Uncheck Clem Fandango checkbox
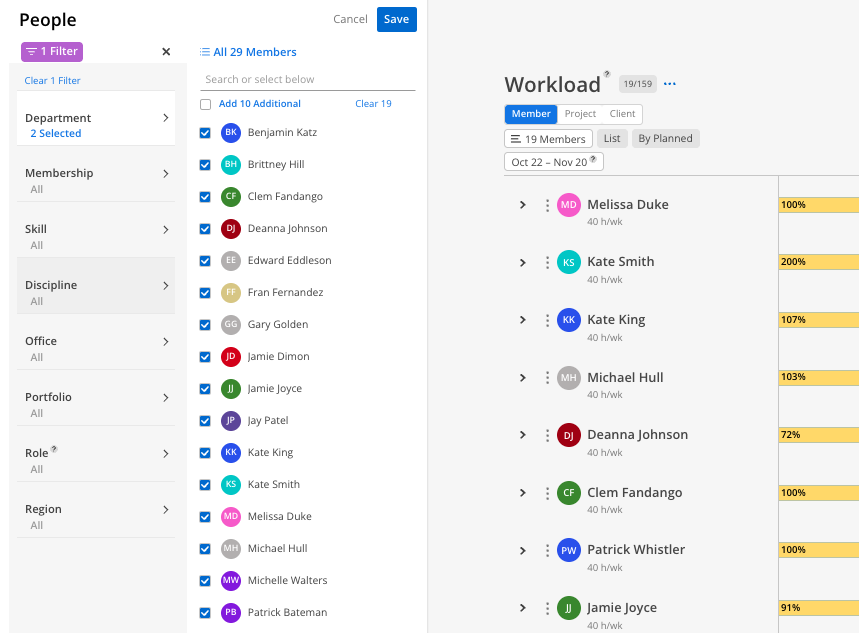 coord(205,197)
